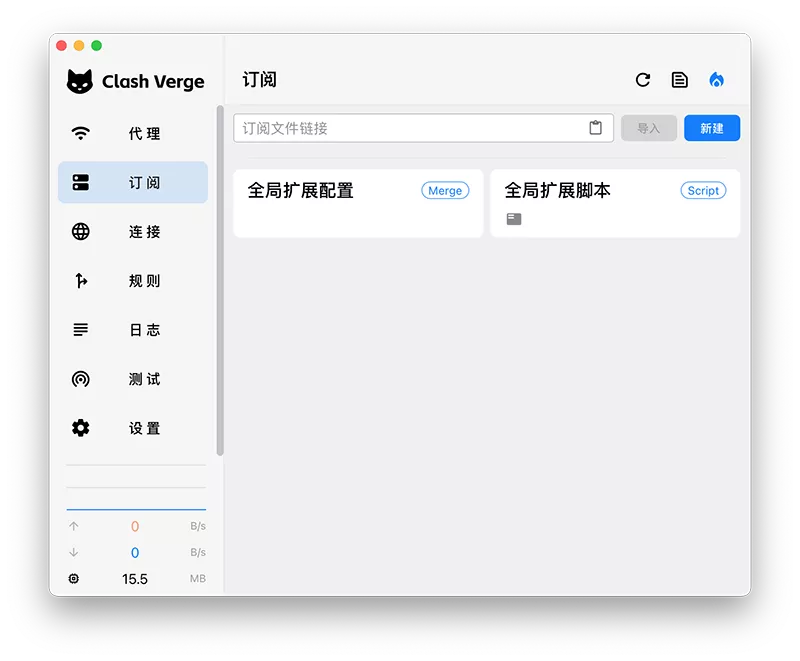The width and height of the screenshot is (800, 661).
Task: Click the server icon beside 订阅
Action: coord(81,183)
